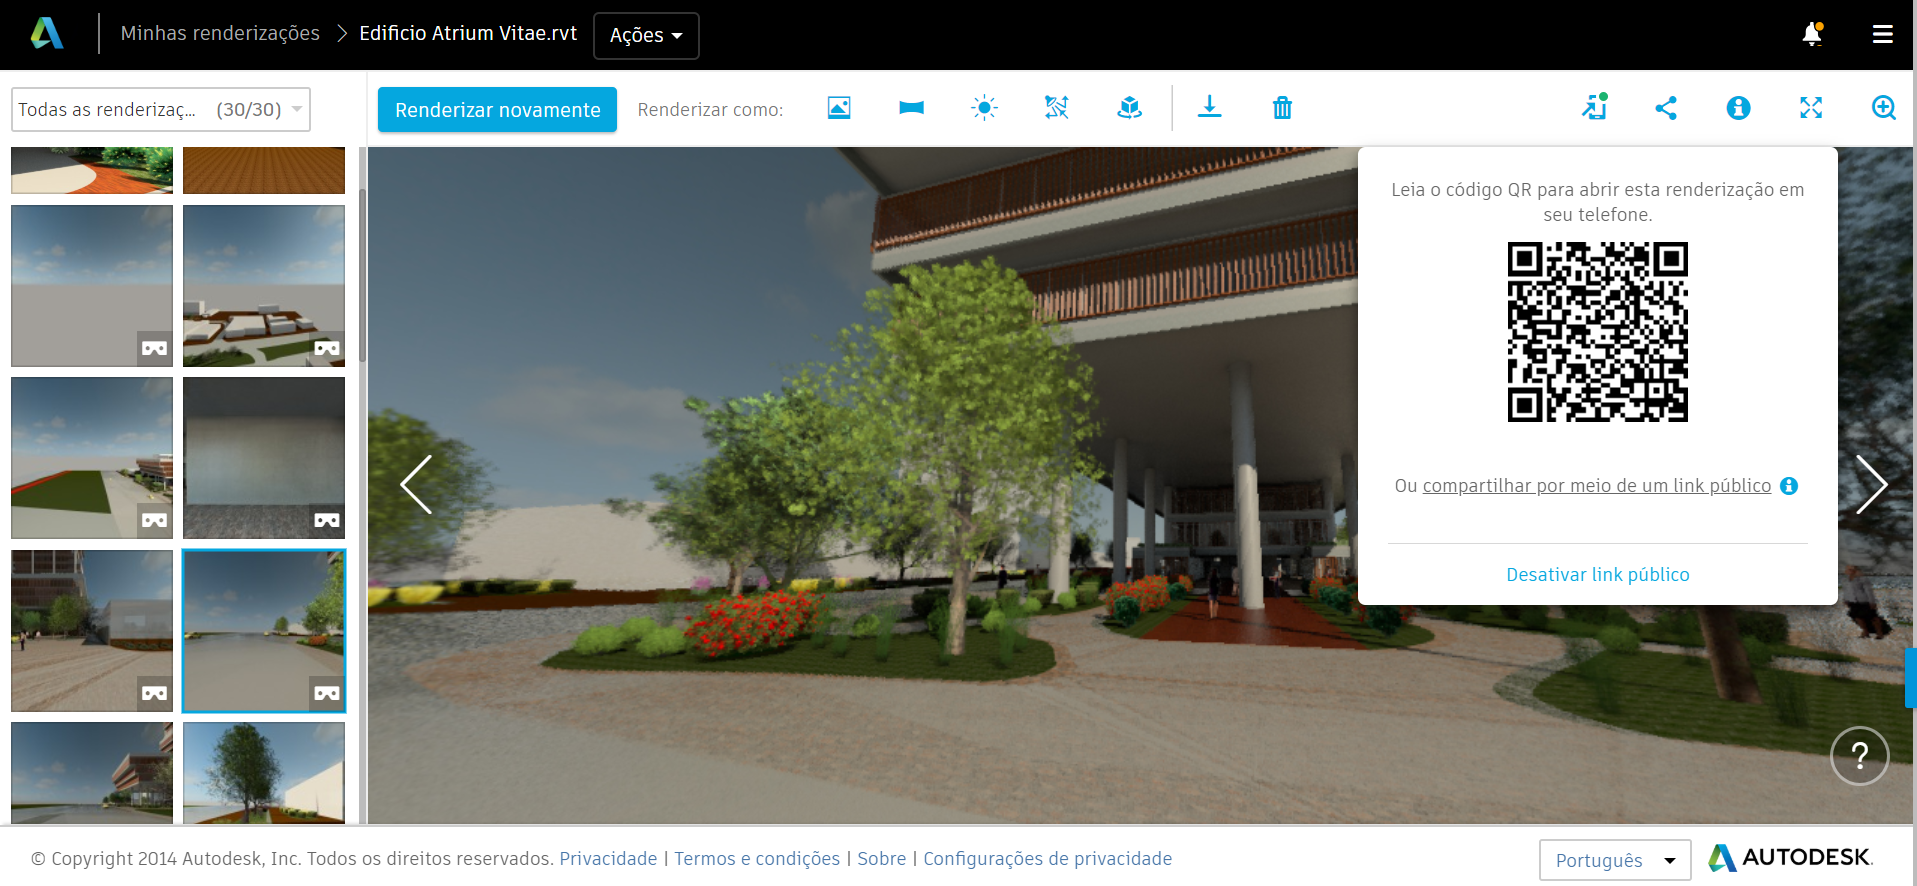
Task: Open the export-to-person icon with green dot
Action: tap(1594, 107)
